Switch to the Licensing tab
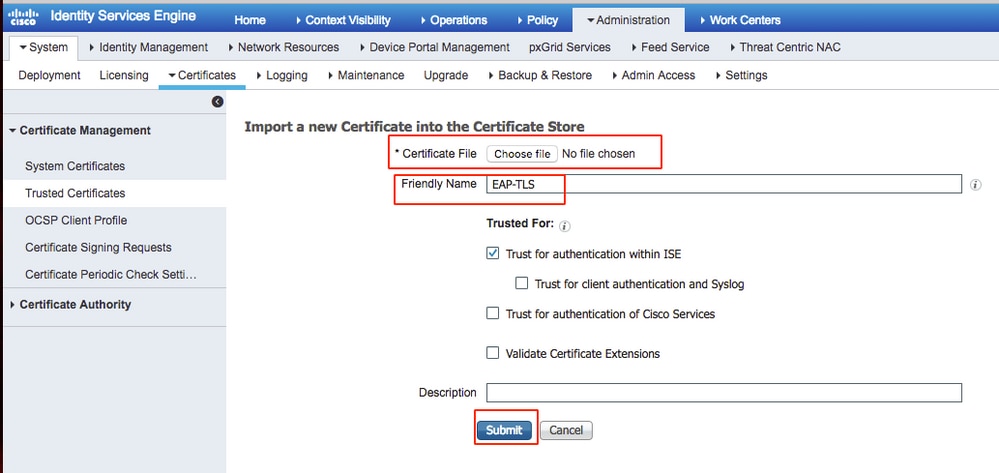The image size is (999, 473). (124, 75)
